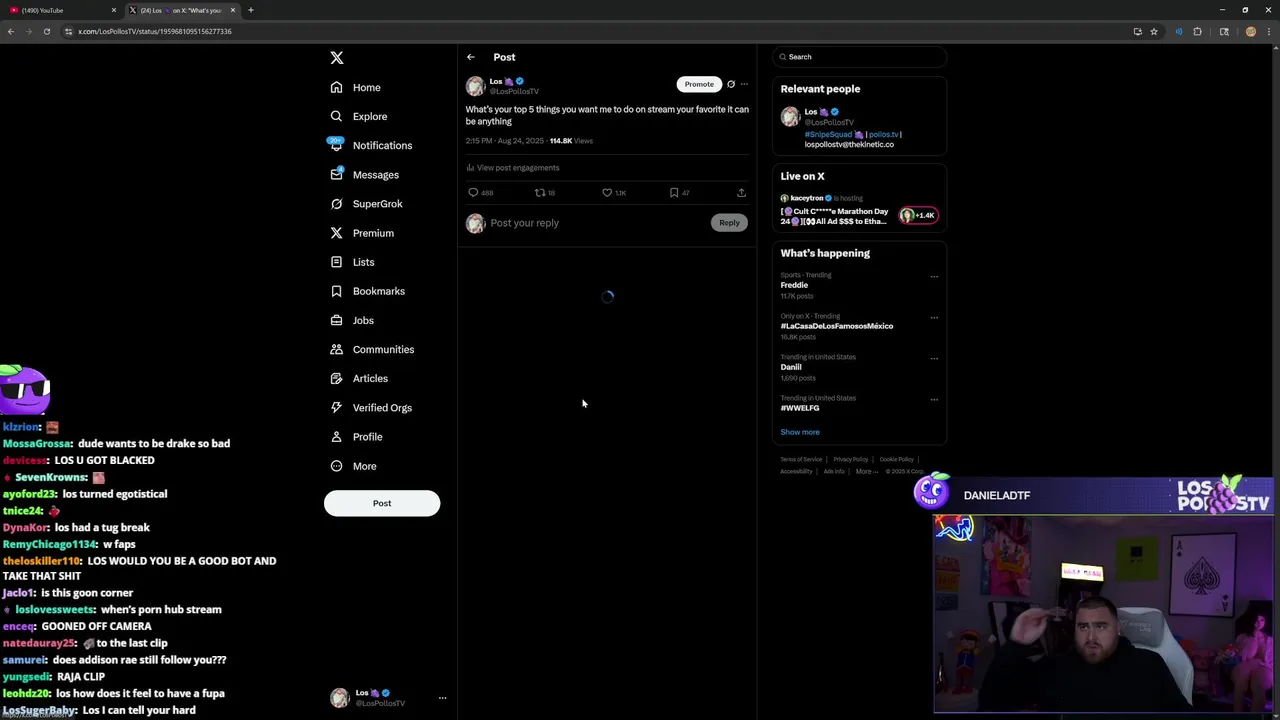
Task: Open Freddie trending topic
Action: (x=794, y=285)
